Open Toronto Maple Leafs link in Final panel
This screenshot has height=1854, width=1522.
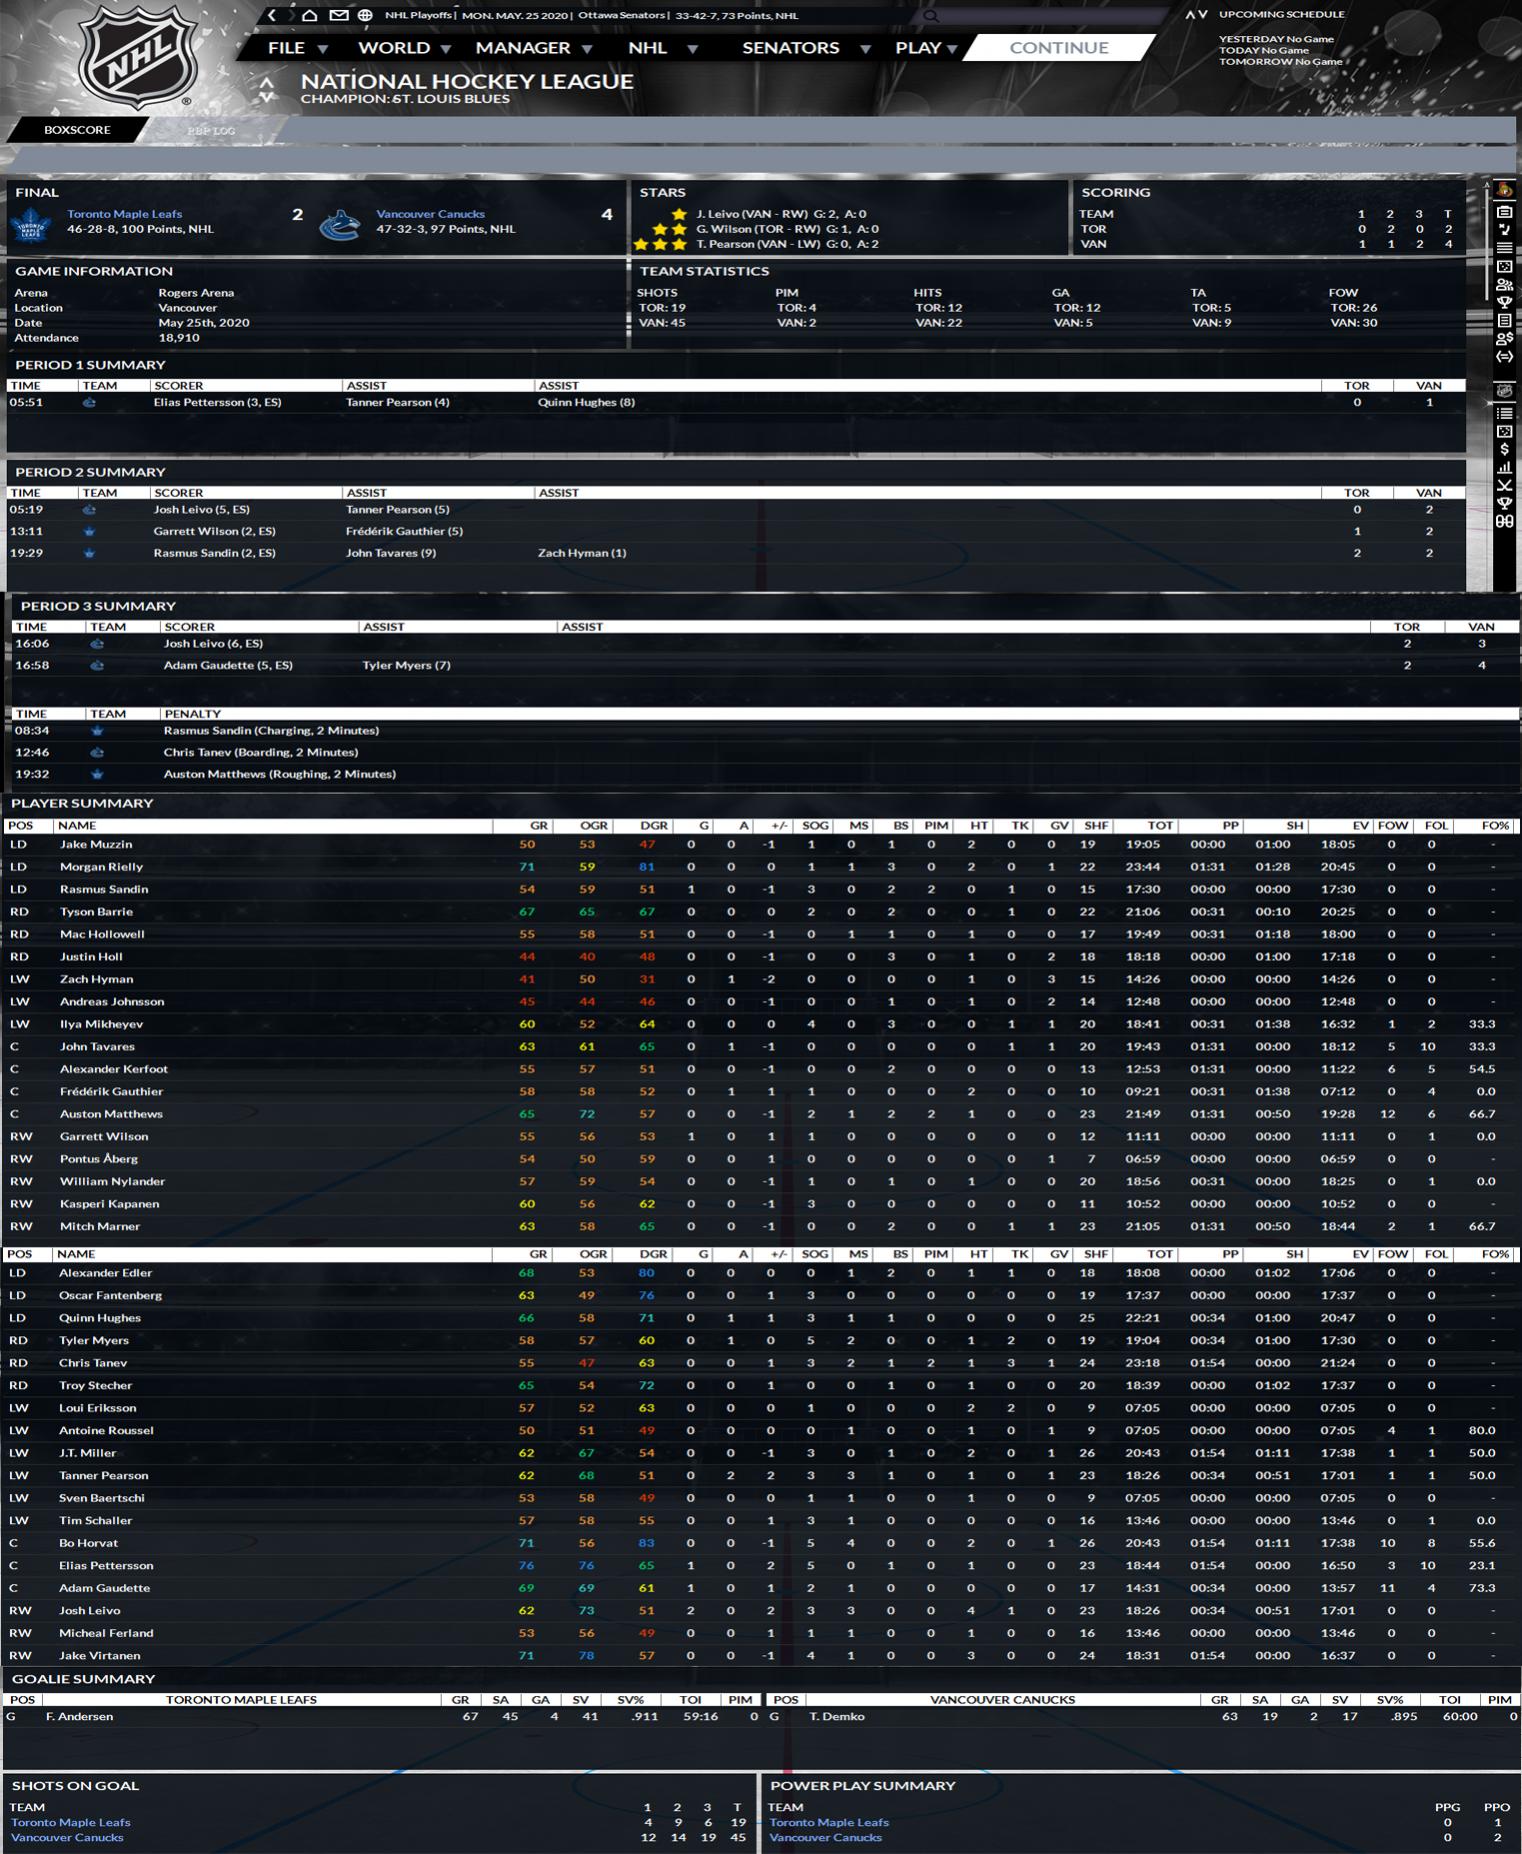click(x=124, y=214)
